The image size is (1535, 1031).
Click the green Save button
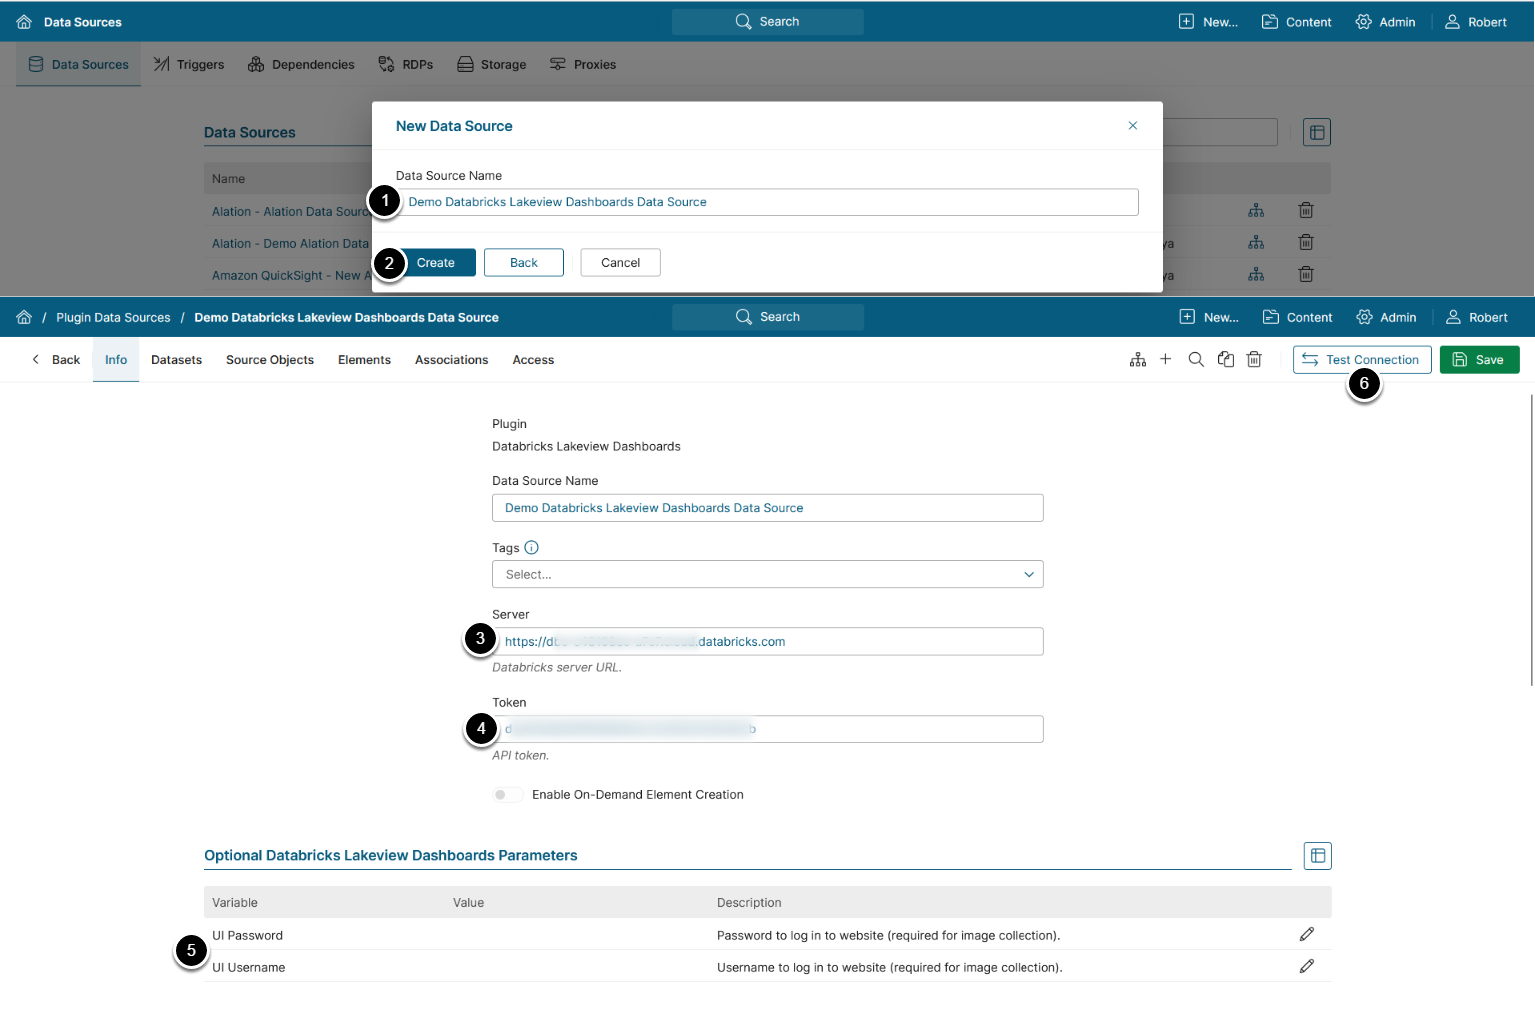click(1479, 360)
